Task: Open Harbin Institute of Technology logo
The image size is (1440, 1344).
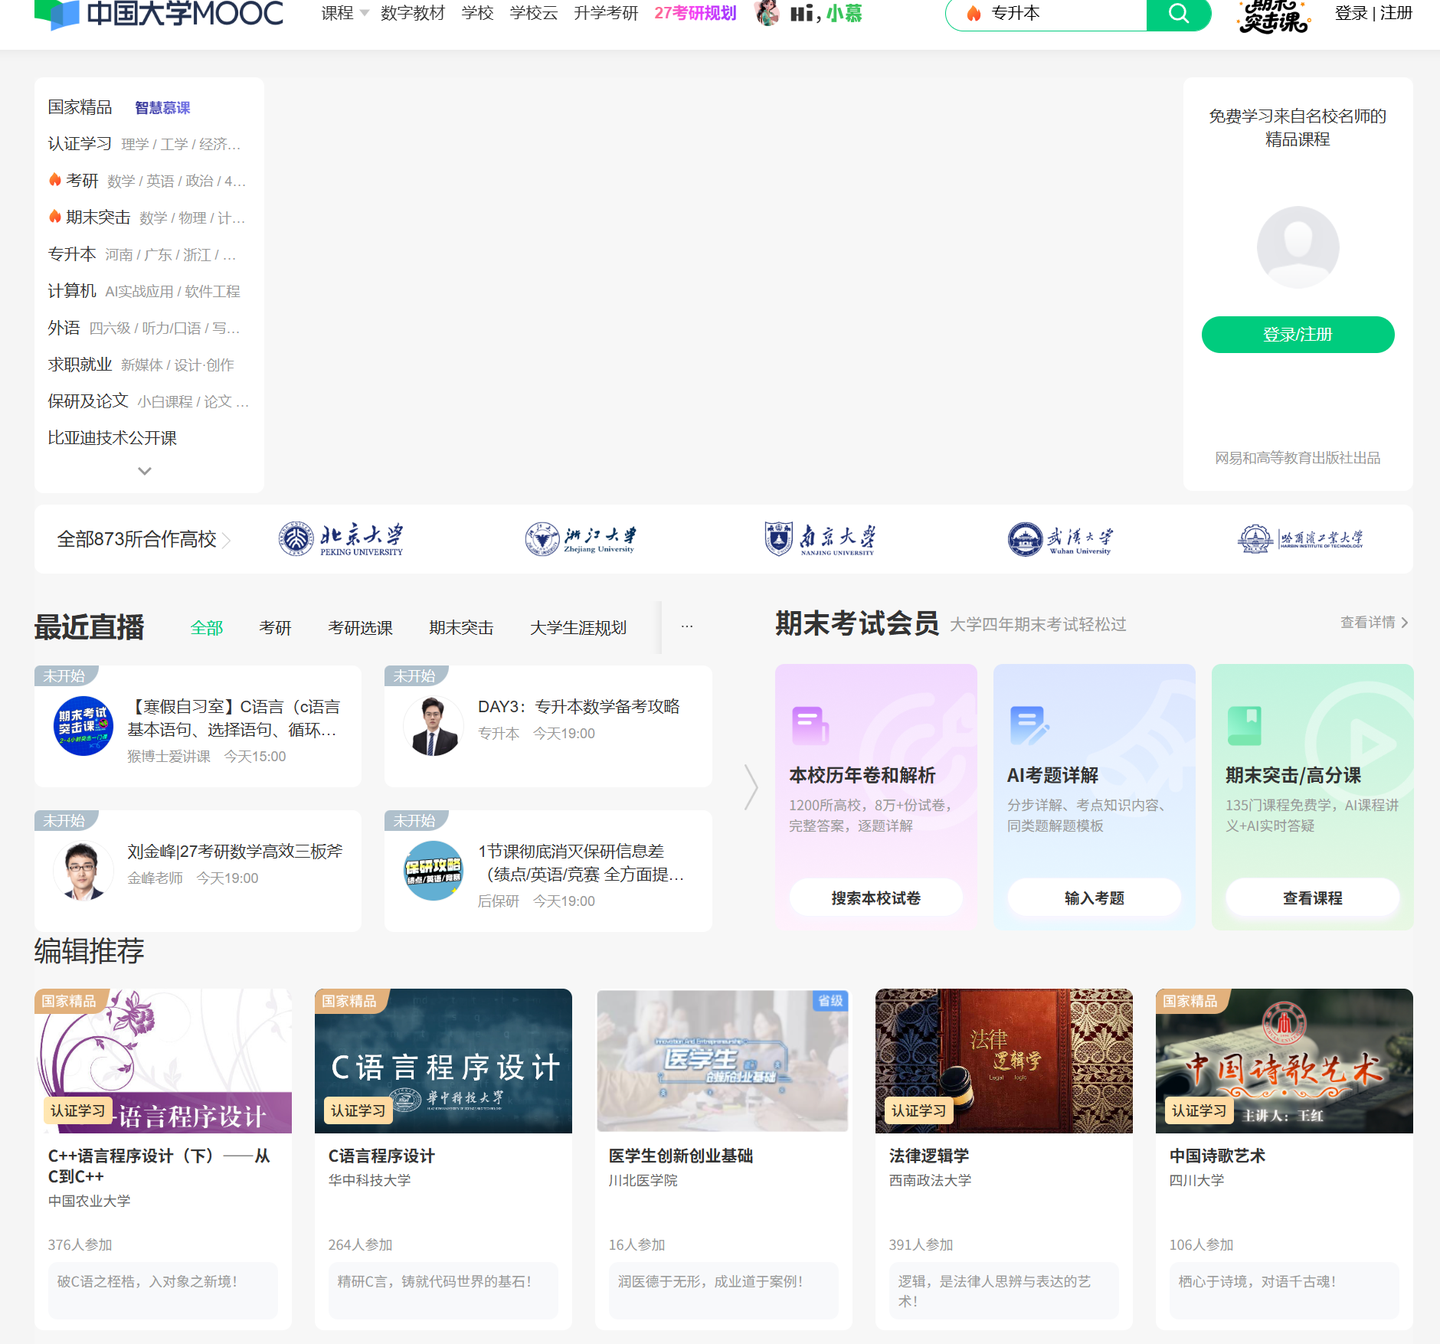Action: (x=1300, y=539)
